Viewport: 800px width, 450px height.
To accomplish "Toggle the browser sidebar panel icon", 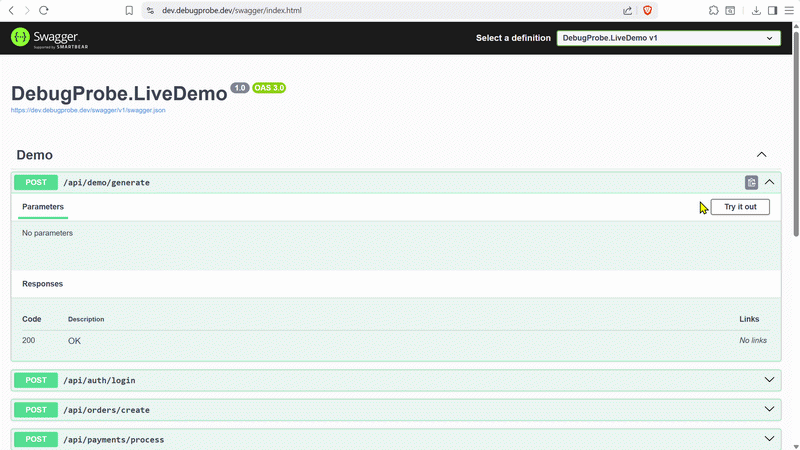I will 772,10.
